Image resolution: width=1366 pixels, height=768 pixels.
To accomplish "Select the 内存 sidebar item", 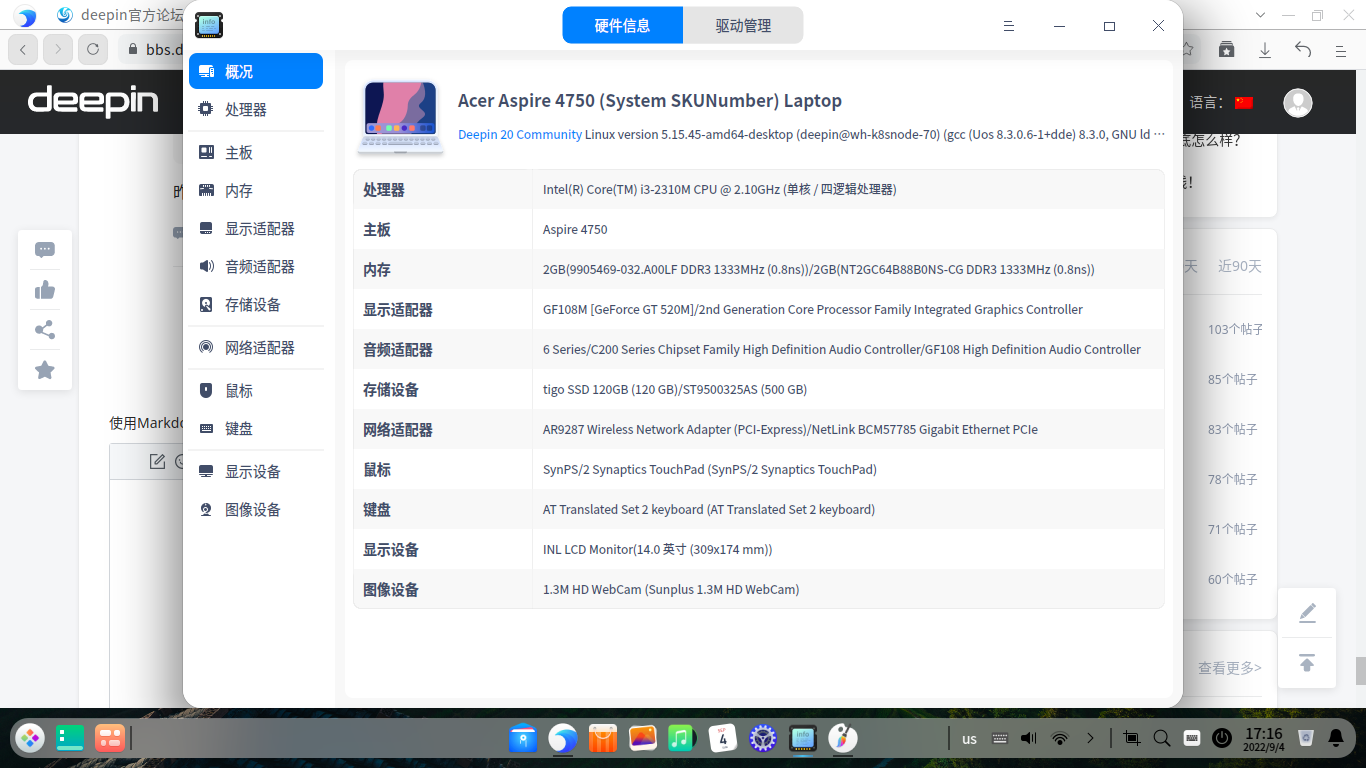I will pyautogui.click(x=240, y=189).
